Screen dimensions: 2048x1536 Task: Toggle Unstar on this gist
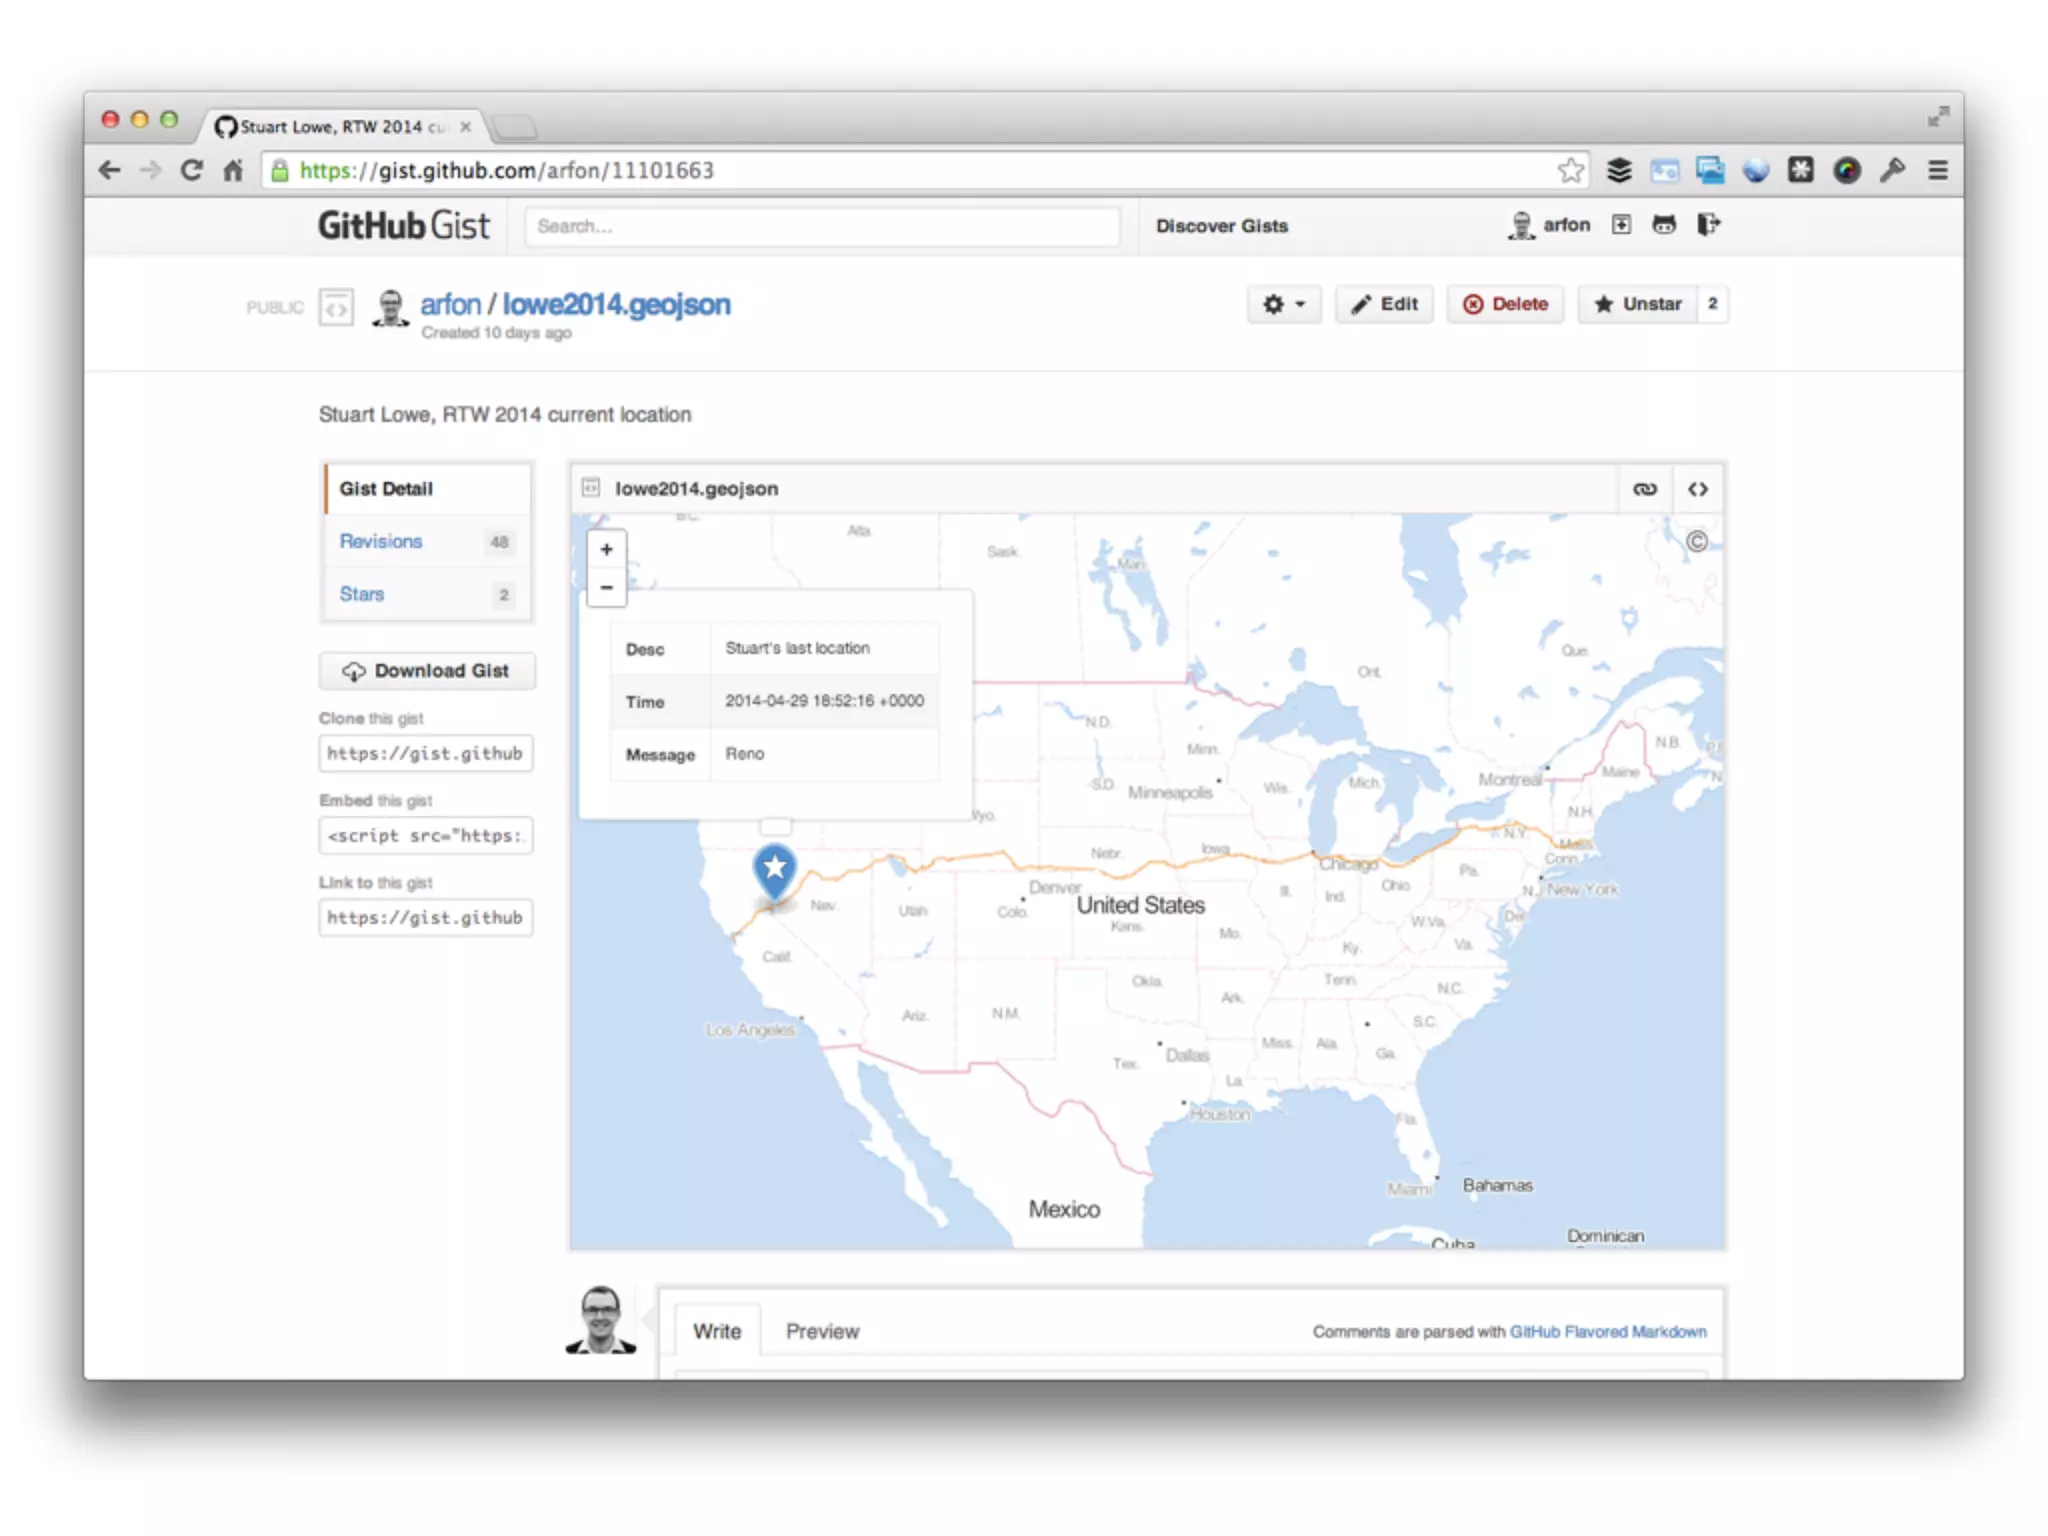coord(1638,304)
